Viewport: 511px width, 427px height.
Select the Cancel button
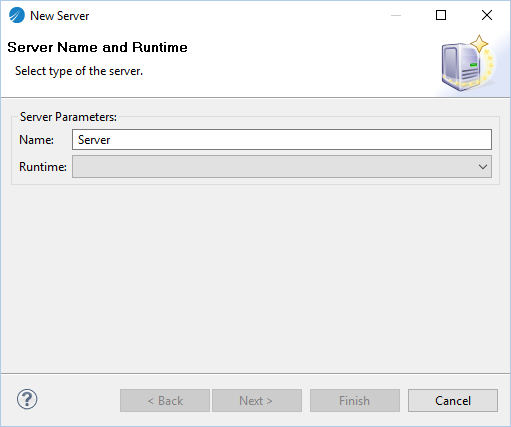coord(453,400)
